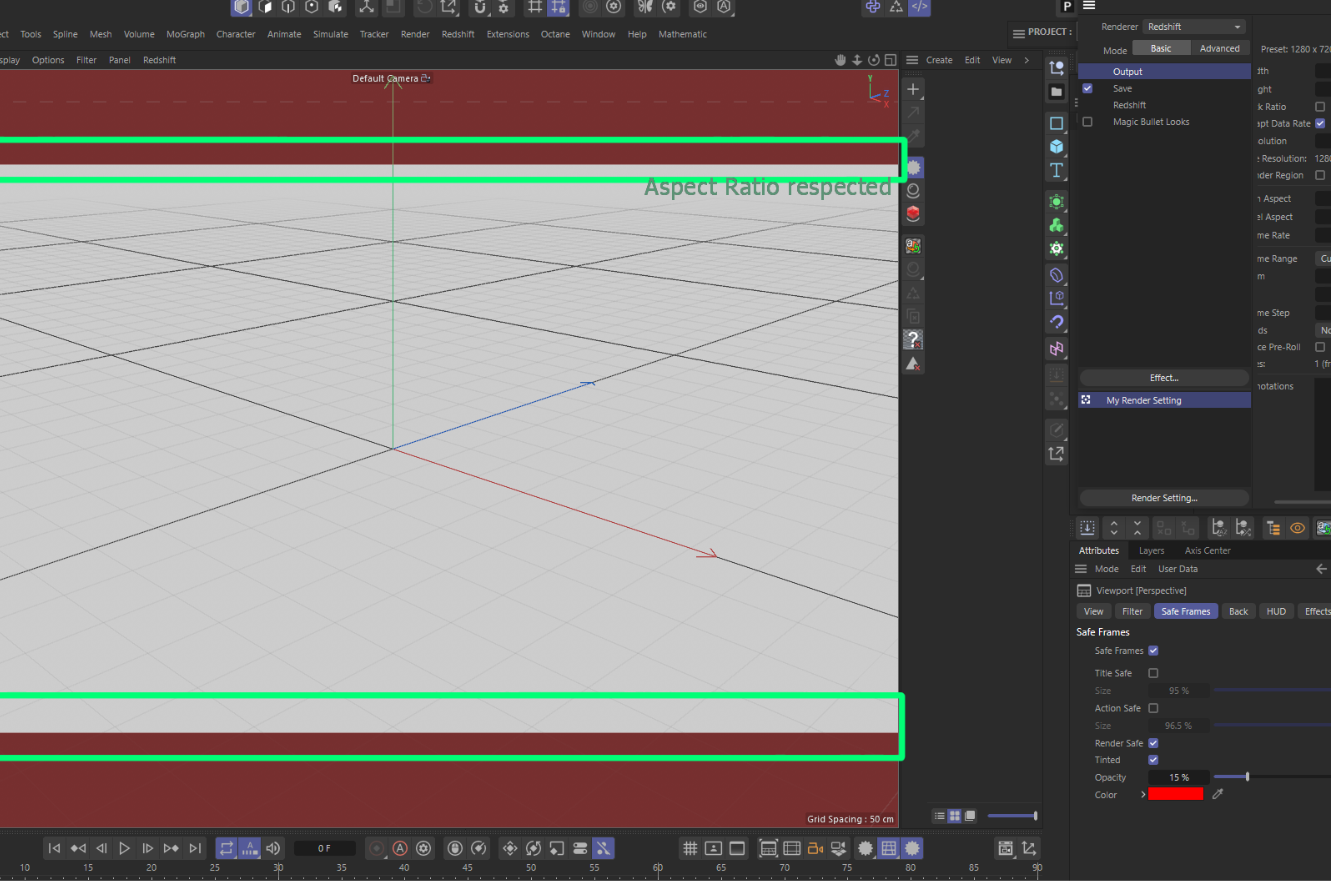Click the Opacity 15 % field

click(x=1179, y=777)
